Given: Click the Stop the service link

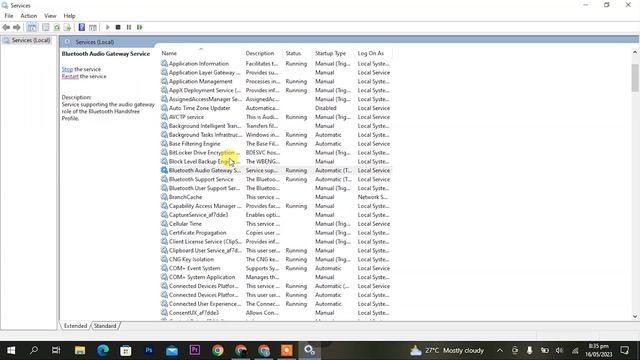Looking at the screenshot, I should point(67,69).
